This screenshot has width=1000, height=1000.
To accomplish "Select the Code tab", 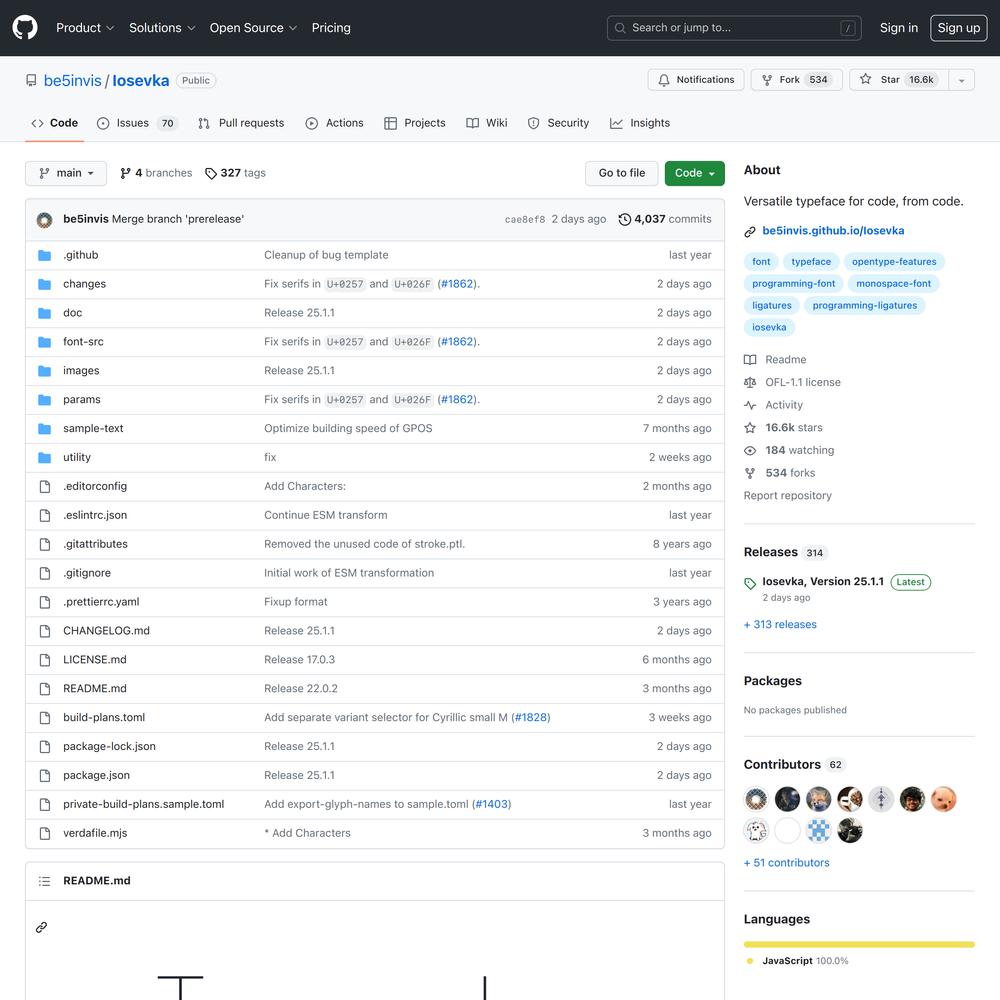I will [55, 123].
